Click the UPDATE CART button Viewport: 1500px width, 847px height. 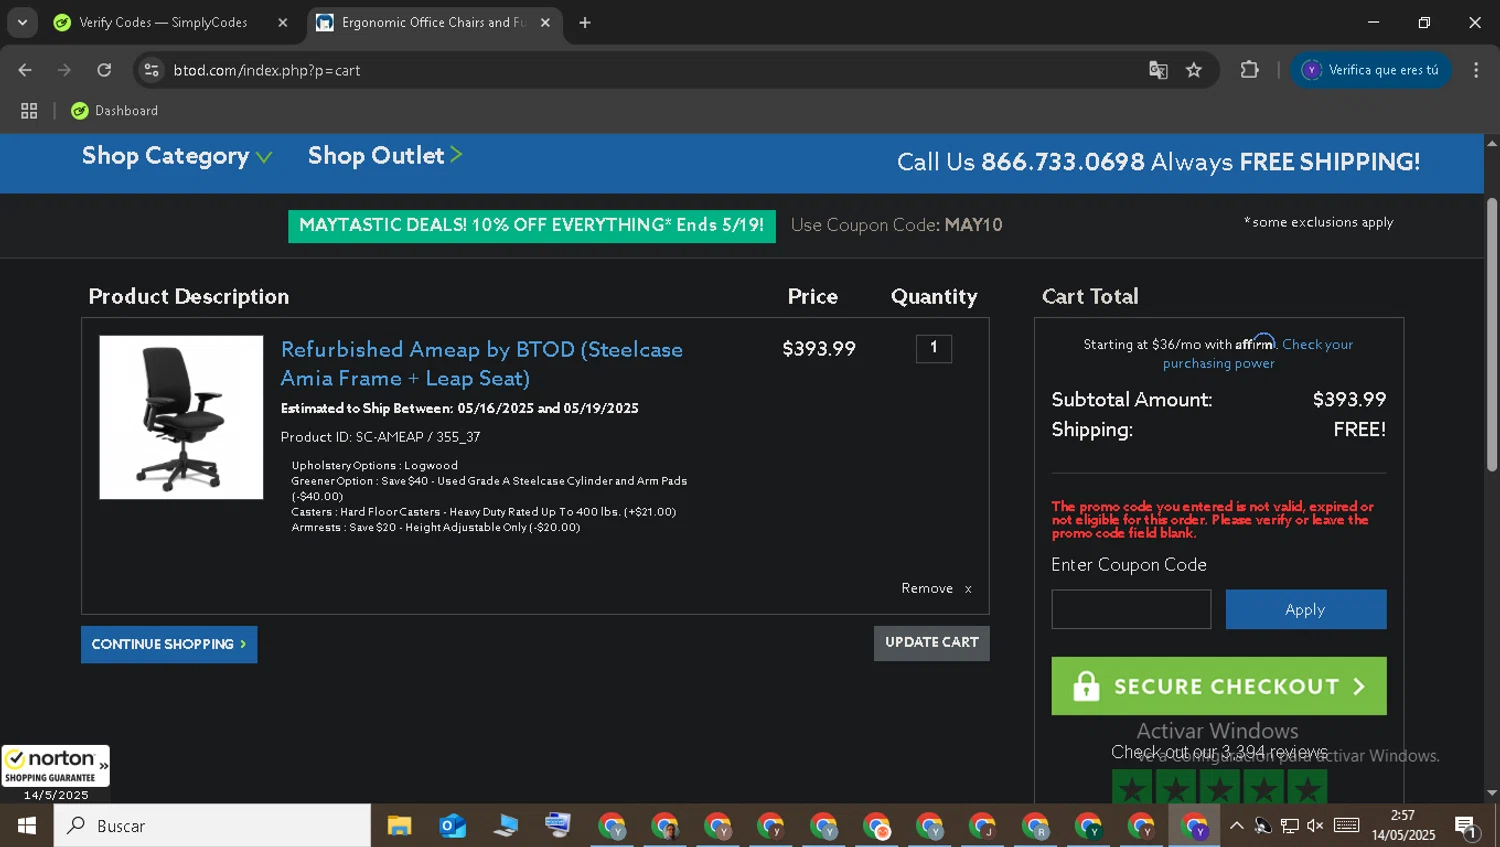point(931,643)
